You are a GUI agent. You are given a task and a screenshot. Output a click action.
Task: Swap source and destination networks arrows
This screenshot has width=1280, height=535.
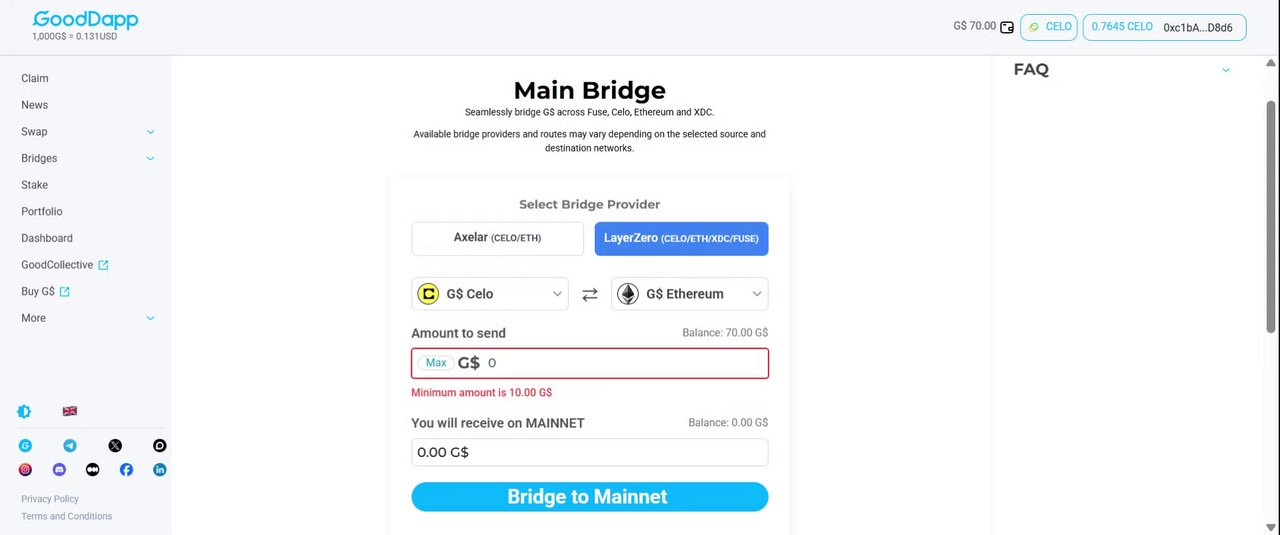pos(590,294)
